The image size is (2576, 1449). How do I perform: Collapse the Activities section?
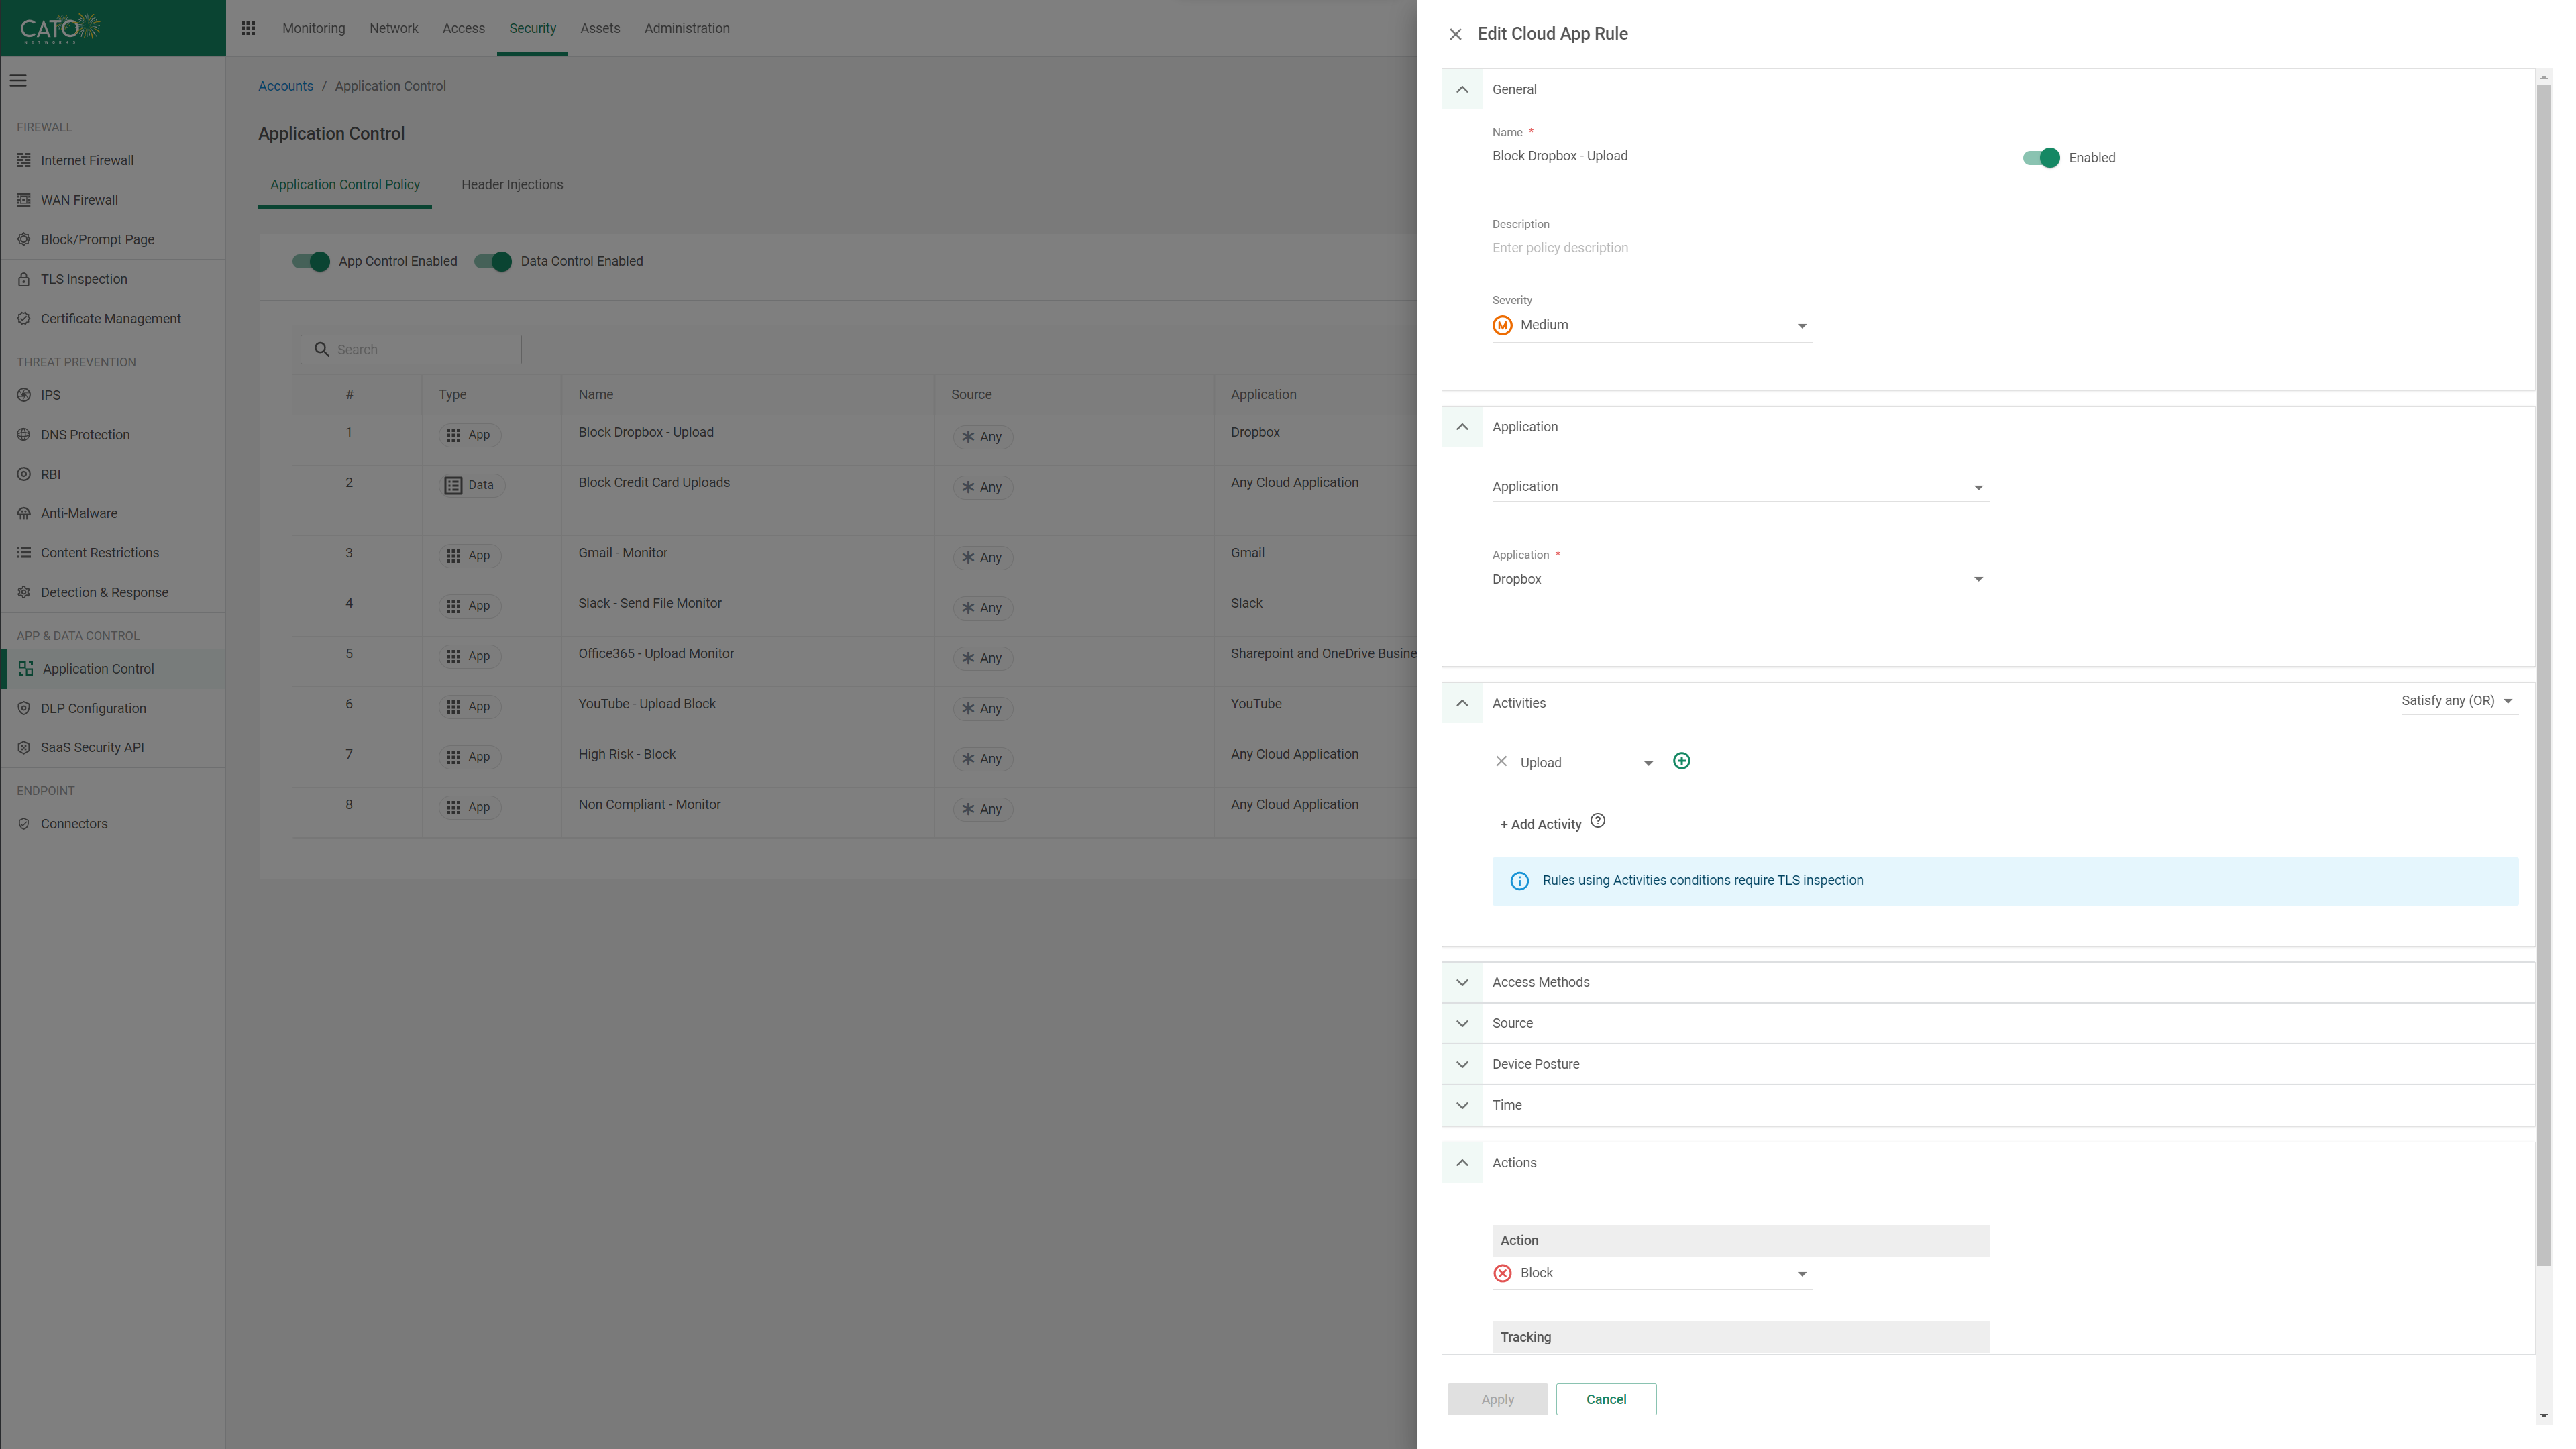coord(1462,703)
